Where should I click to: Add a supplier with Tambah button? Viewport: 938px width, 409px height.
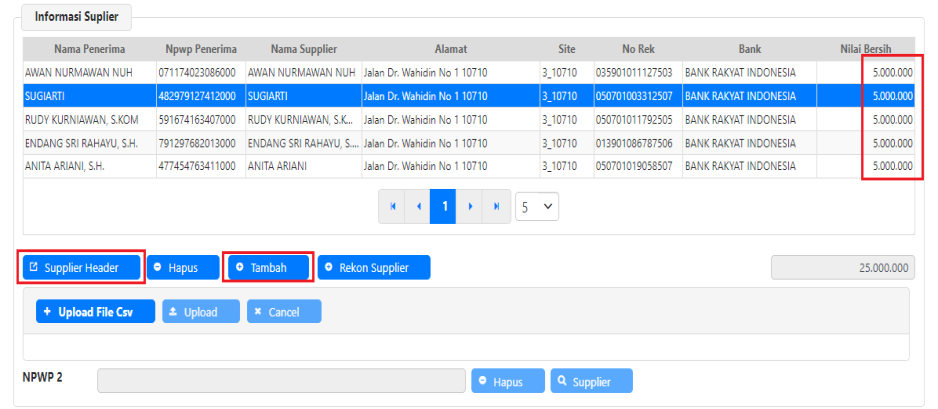pyautogui.click(x=268, y=268)
